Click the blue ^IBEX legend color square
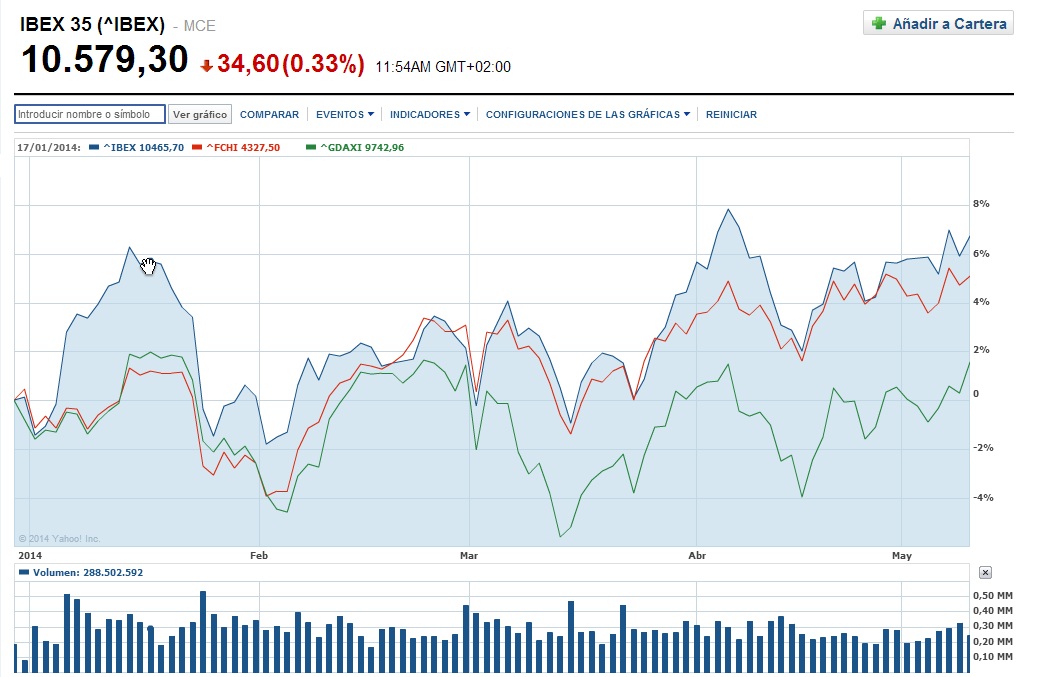This screenshot has height=677, width=1044. point(94,147)
